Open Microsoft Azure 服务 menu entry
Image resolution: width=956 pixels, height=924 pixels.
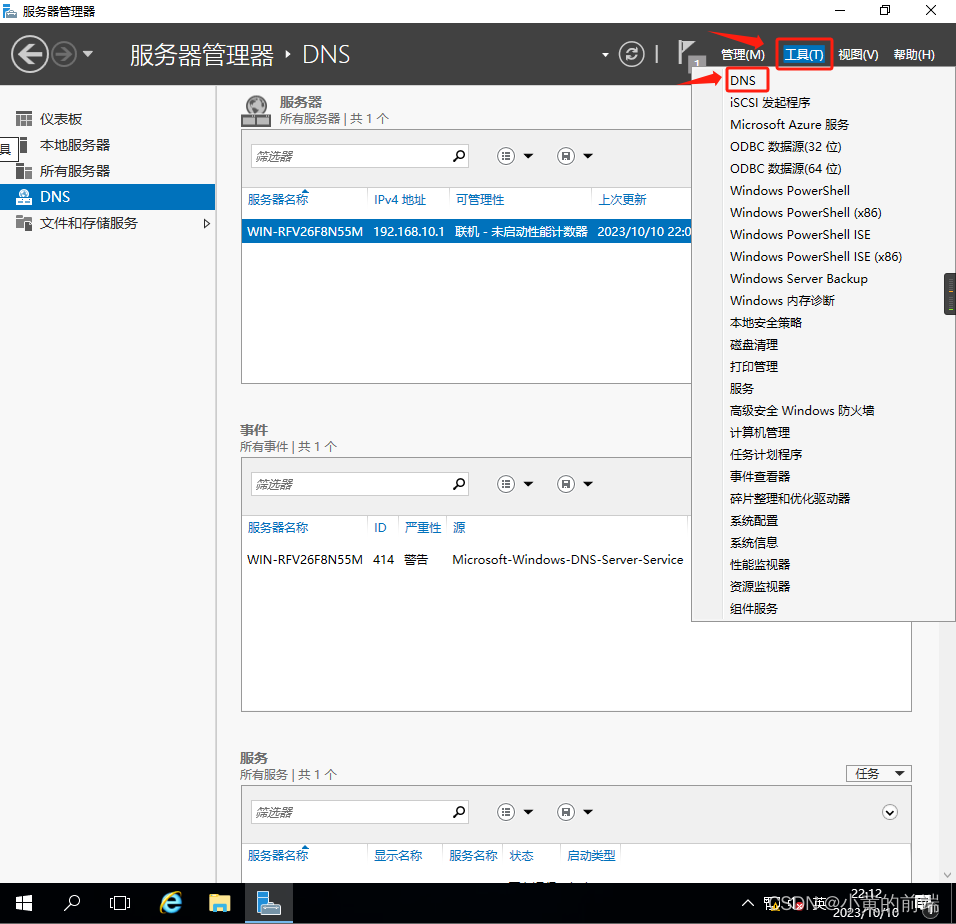click(x=789, y=124)
